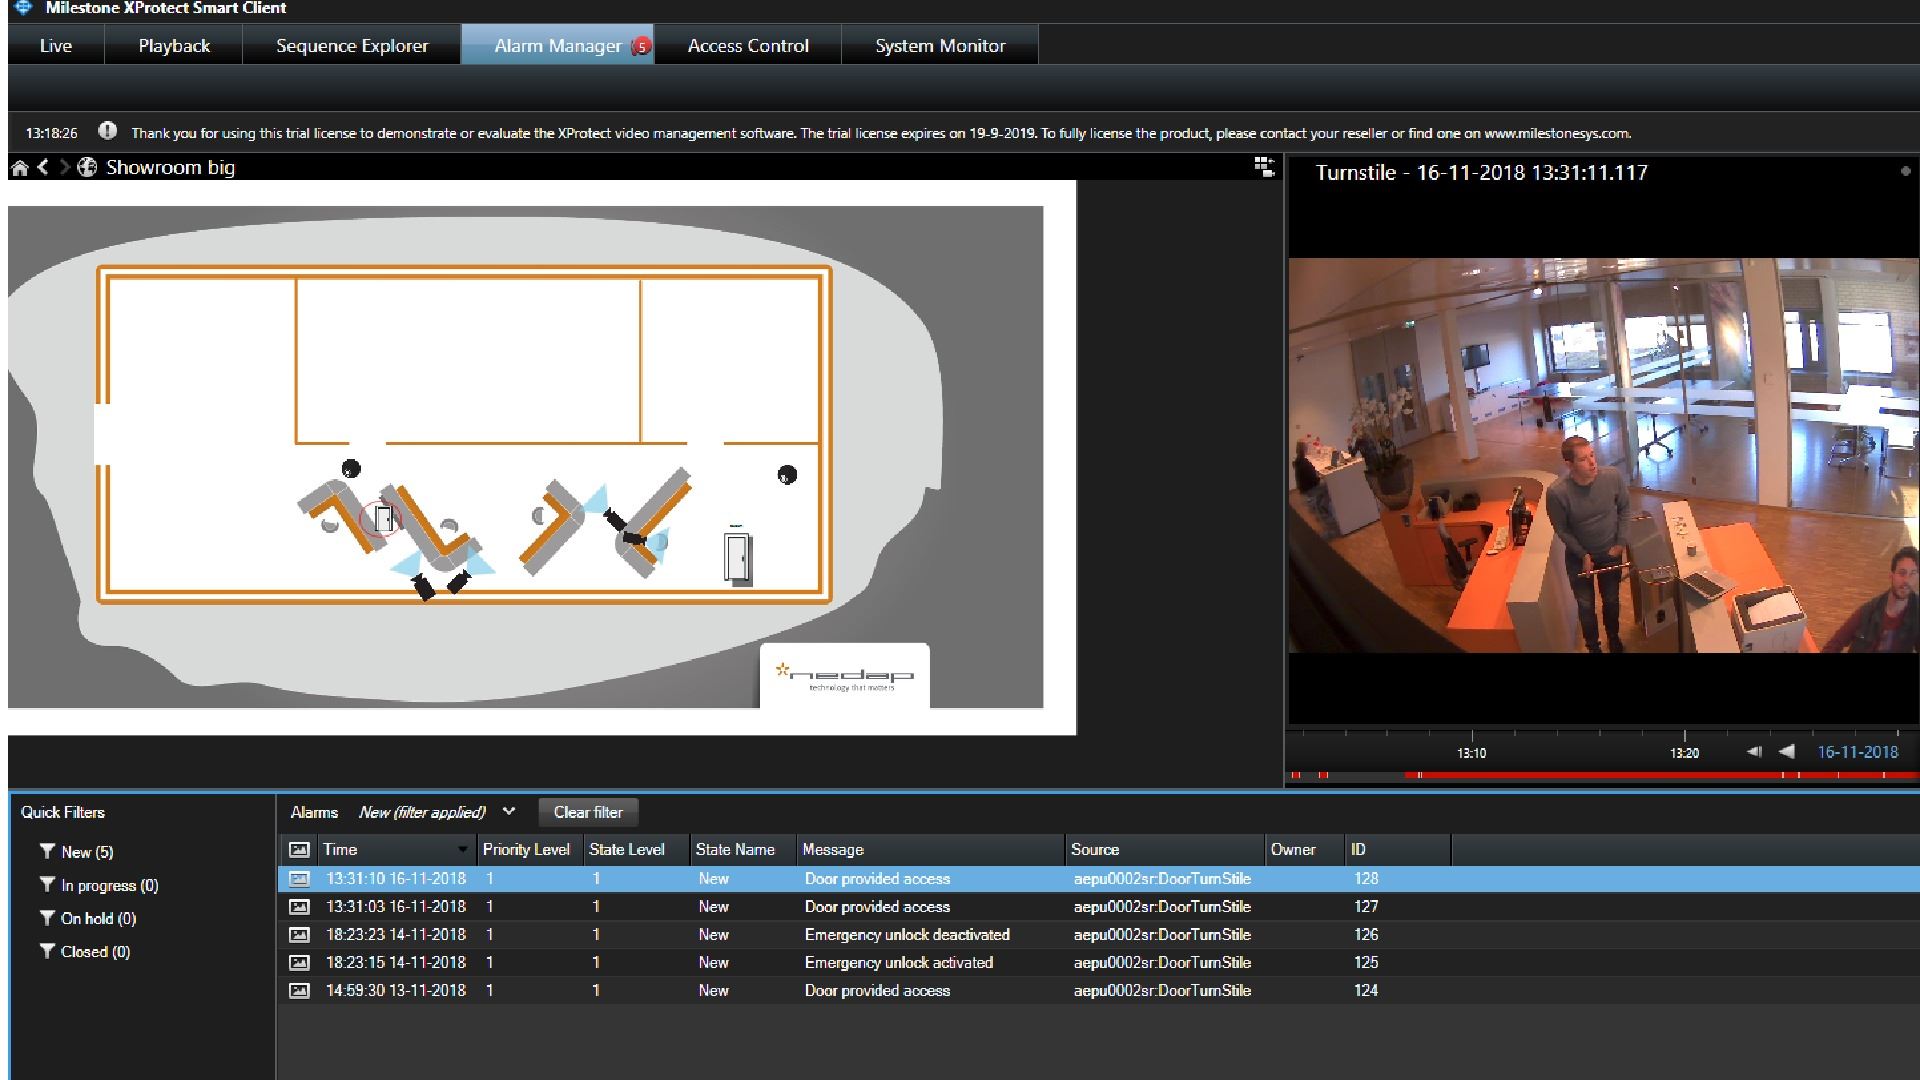
Task: Switch to the Live tab
Action: click(56, 46)
